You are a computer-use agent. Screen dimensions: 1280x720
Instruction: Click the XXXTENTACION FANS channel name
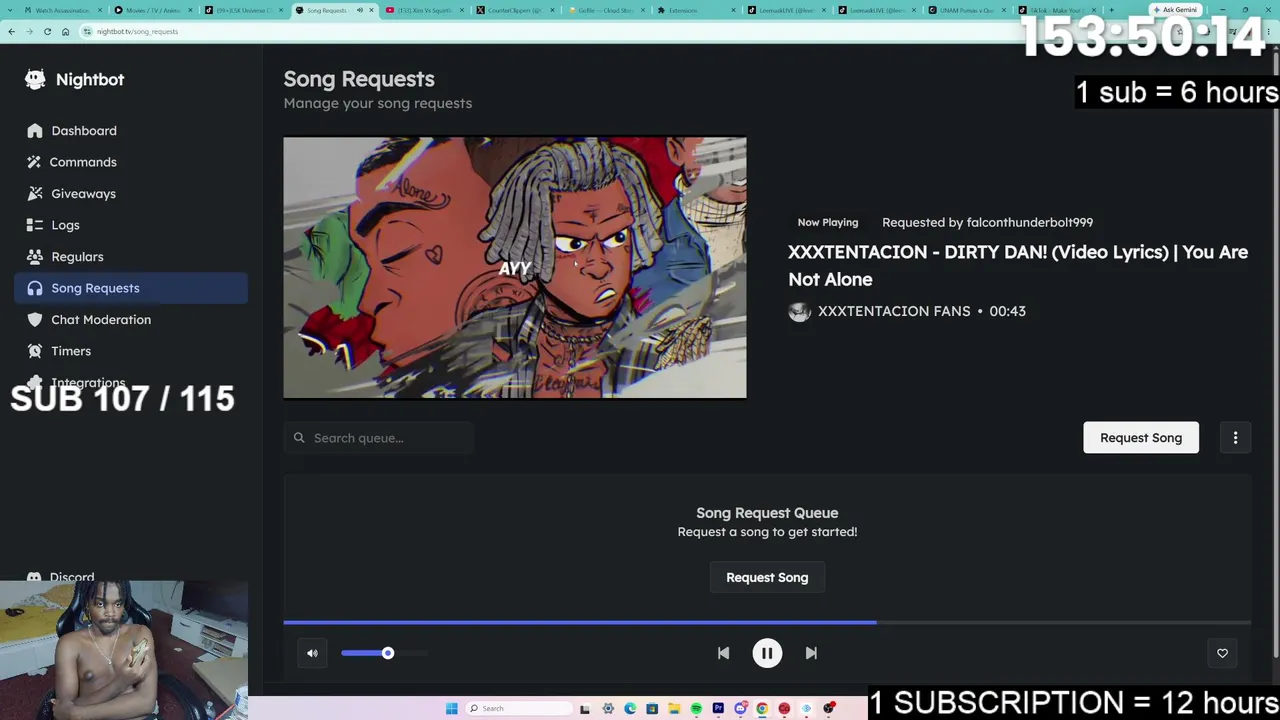pos(894,311)
